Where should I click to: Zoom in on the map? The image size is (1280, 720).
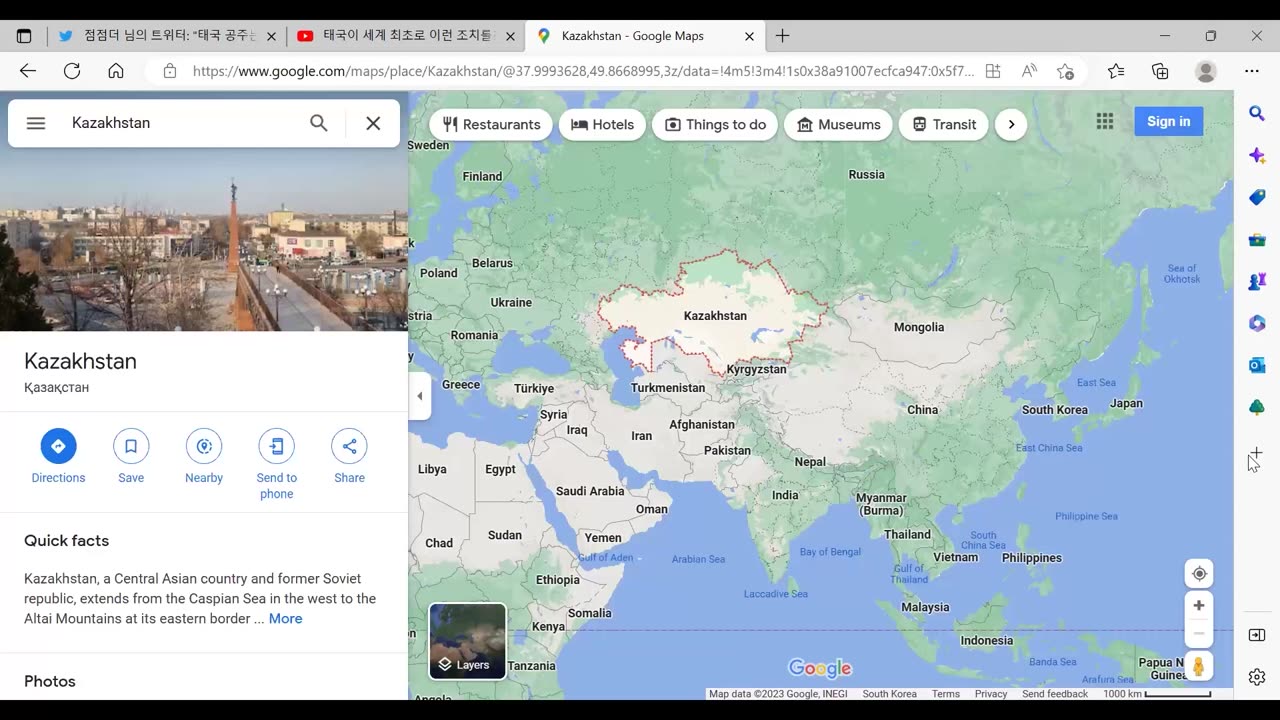[x=1199, y=605]
